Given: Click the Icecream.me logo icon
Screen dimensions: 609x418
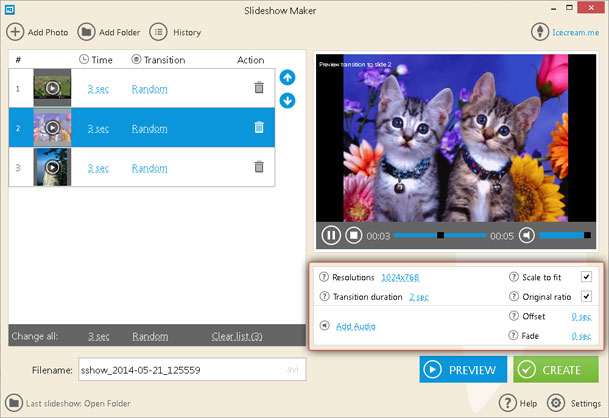Looking at the screenshot, I should coord(540,32).
